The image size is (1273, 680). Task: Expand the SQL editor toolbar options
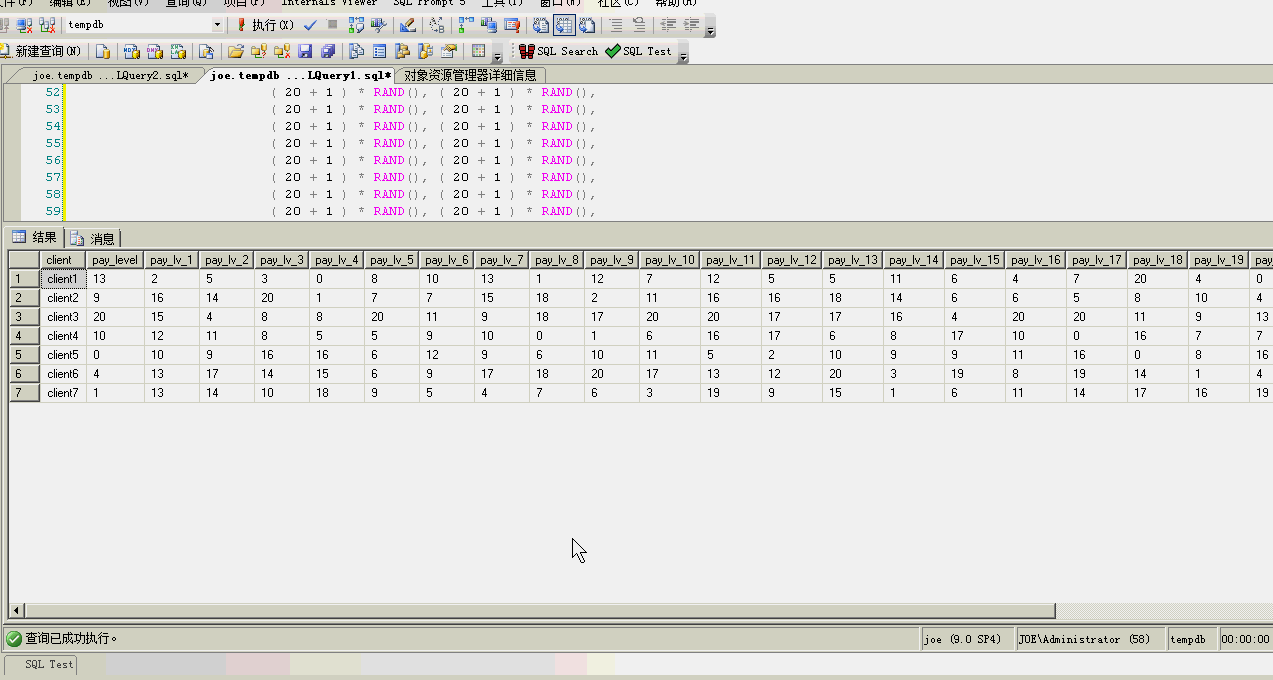[x=710, y=29]
